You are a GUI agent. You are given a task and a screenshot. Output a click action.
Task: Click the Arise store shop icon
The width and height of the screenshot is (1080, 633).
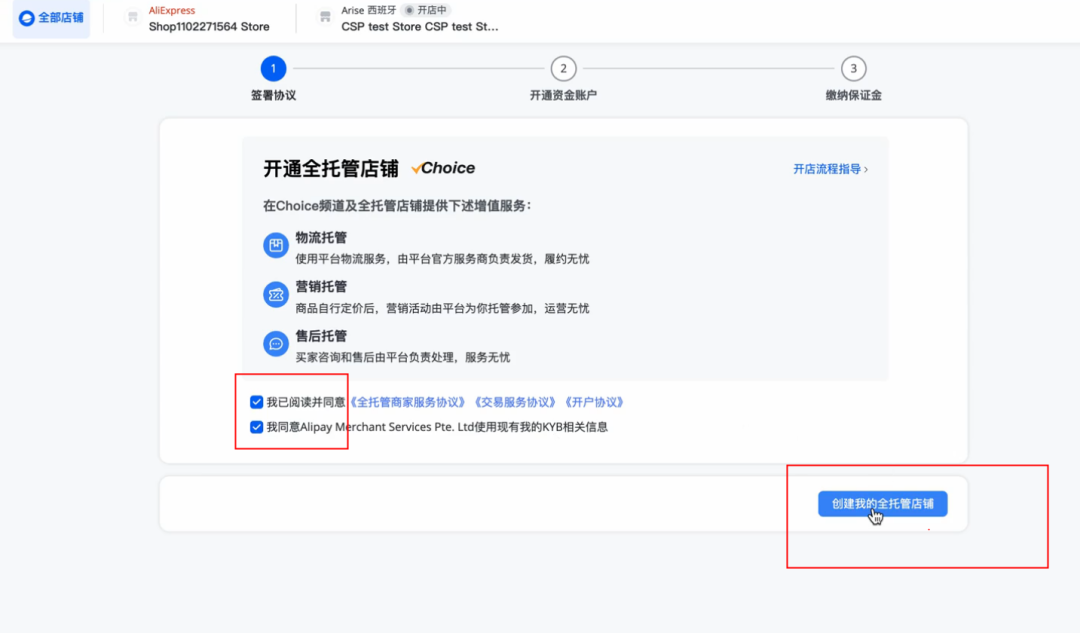tap(323, 17)
